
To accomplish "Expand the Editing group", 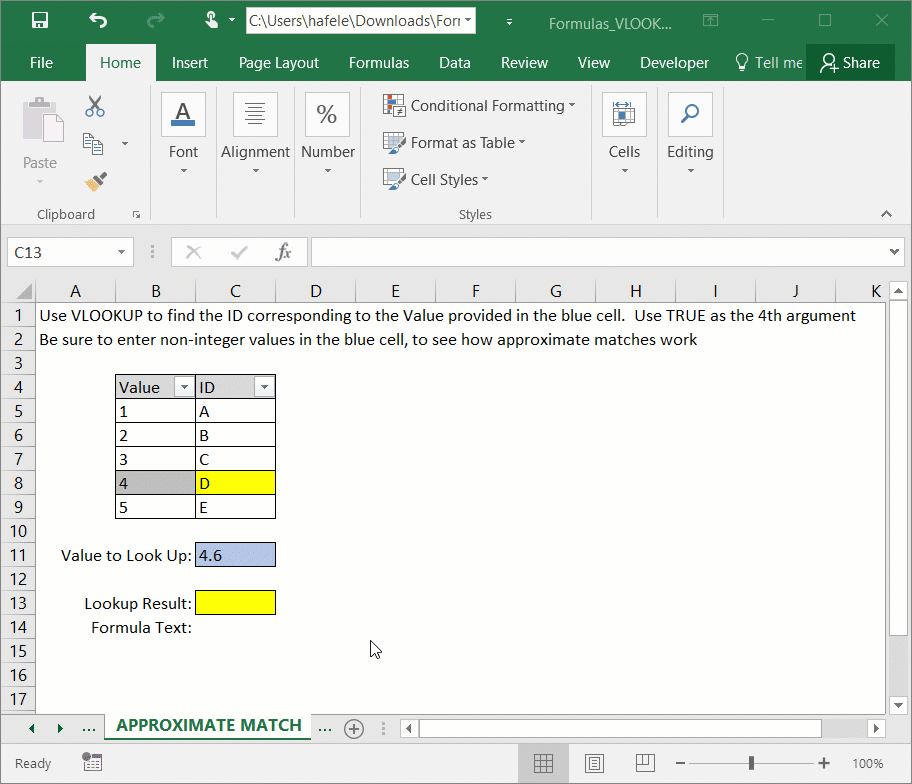I will click(x=690, y=134).
